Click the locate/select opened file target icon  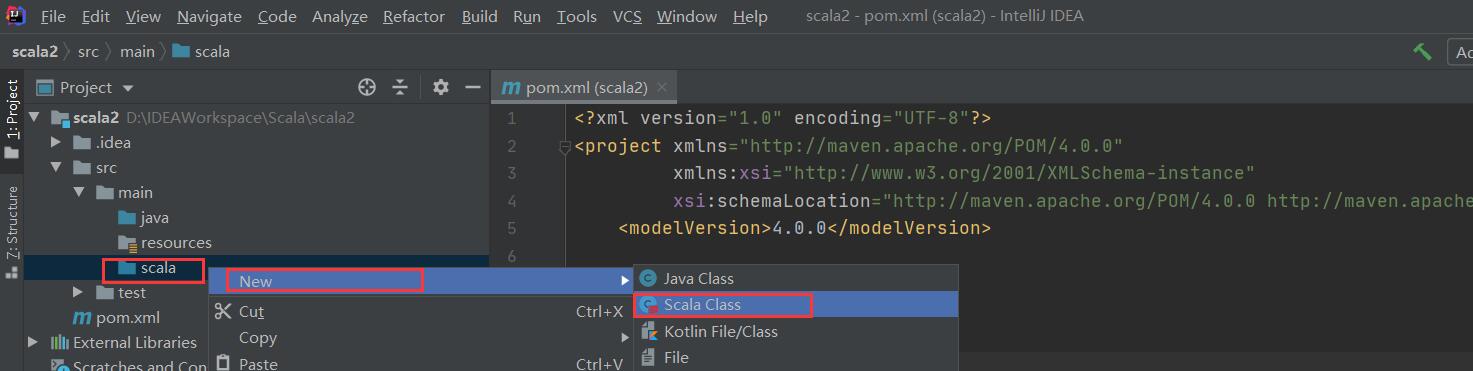tap(367, 87)
